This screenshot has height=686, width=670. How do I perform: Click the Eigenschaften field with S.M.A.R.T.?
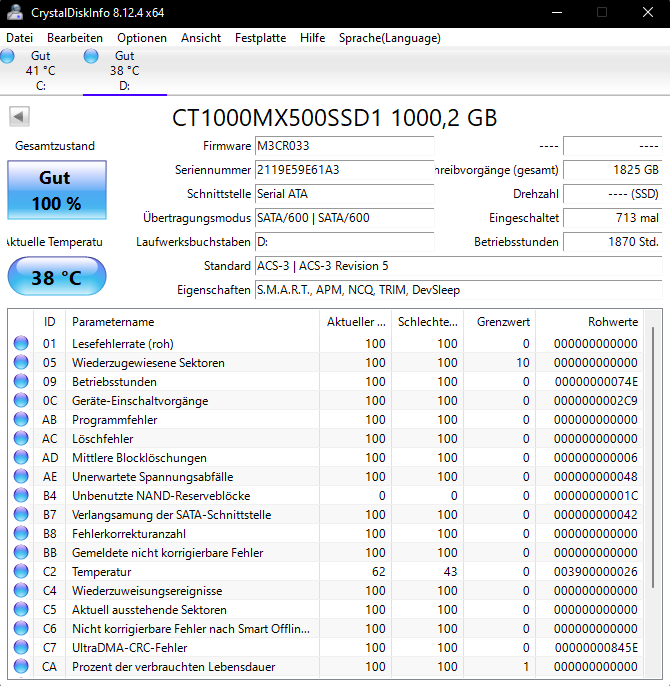click(x=459, y=290)
